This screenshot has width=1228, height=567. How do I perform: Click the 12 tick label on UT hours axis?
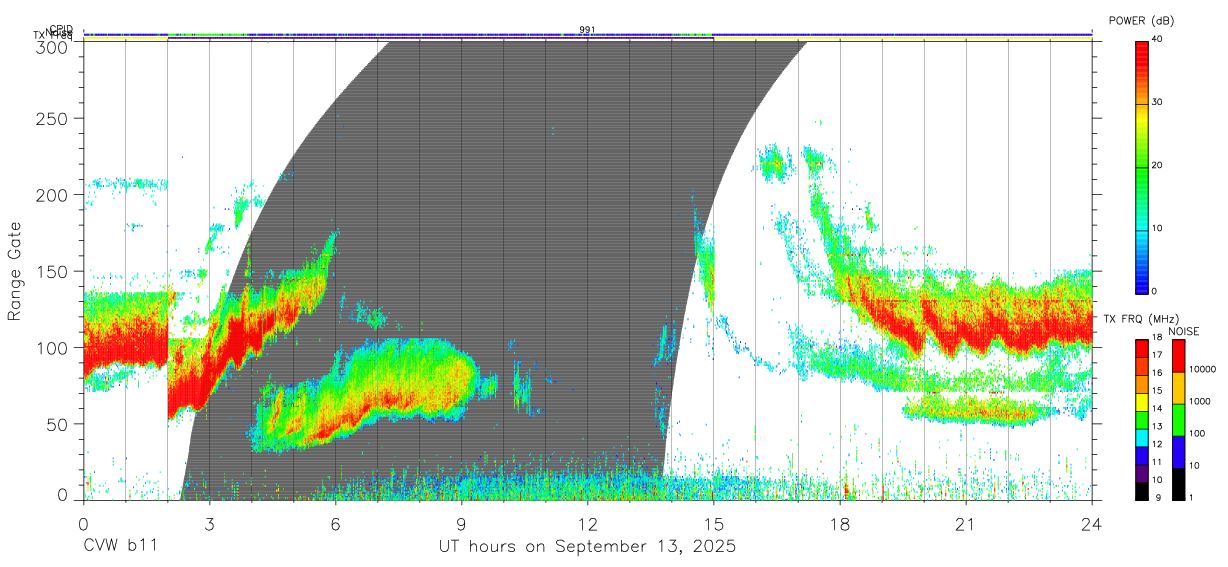click(588, 524)
